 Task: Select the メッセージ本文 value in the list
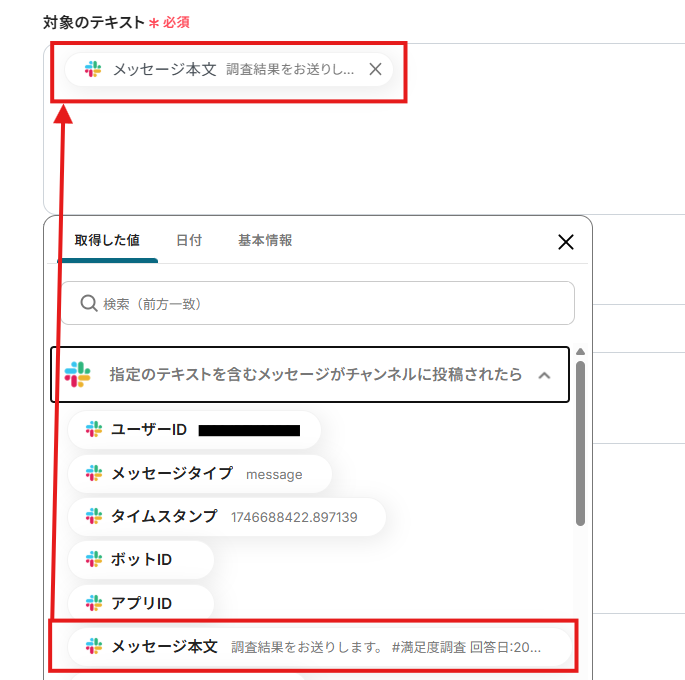[x=320, y=646]
